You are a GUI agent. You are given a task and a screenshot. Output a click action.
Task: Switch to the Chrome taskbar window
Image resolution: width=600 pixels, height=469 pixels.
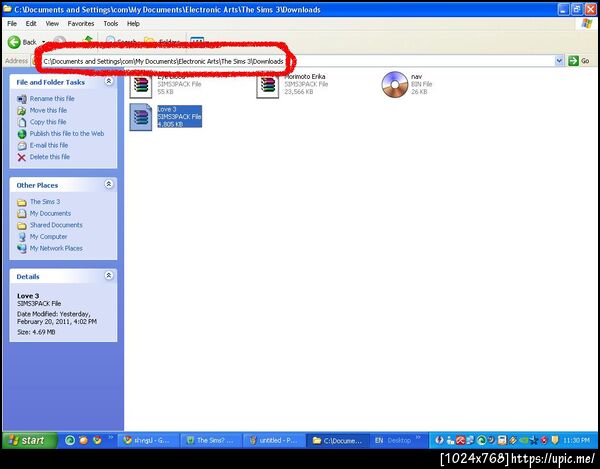coord(148,441)
